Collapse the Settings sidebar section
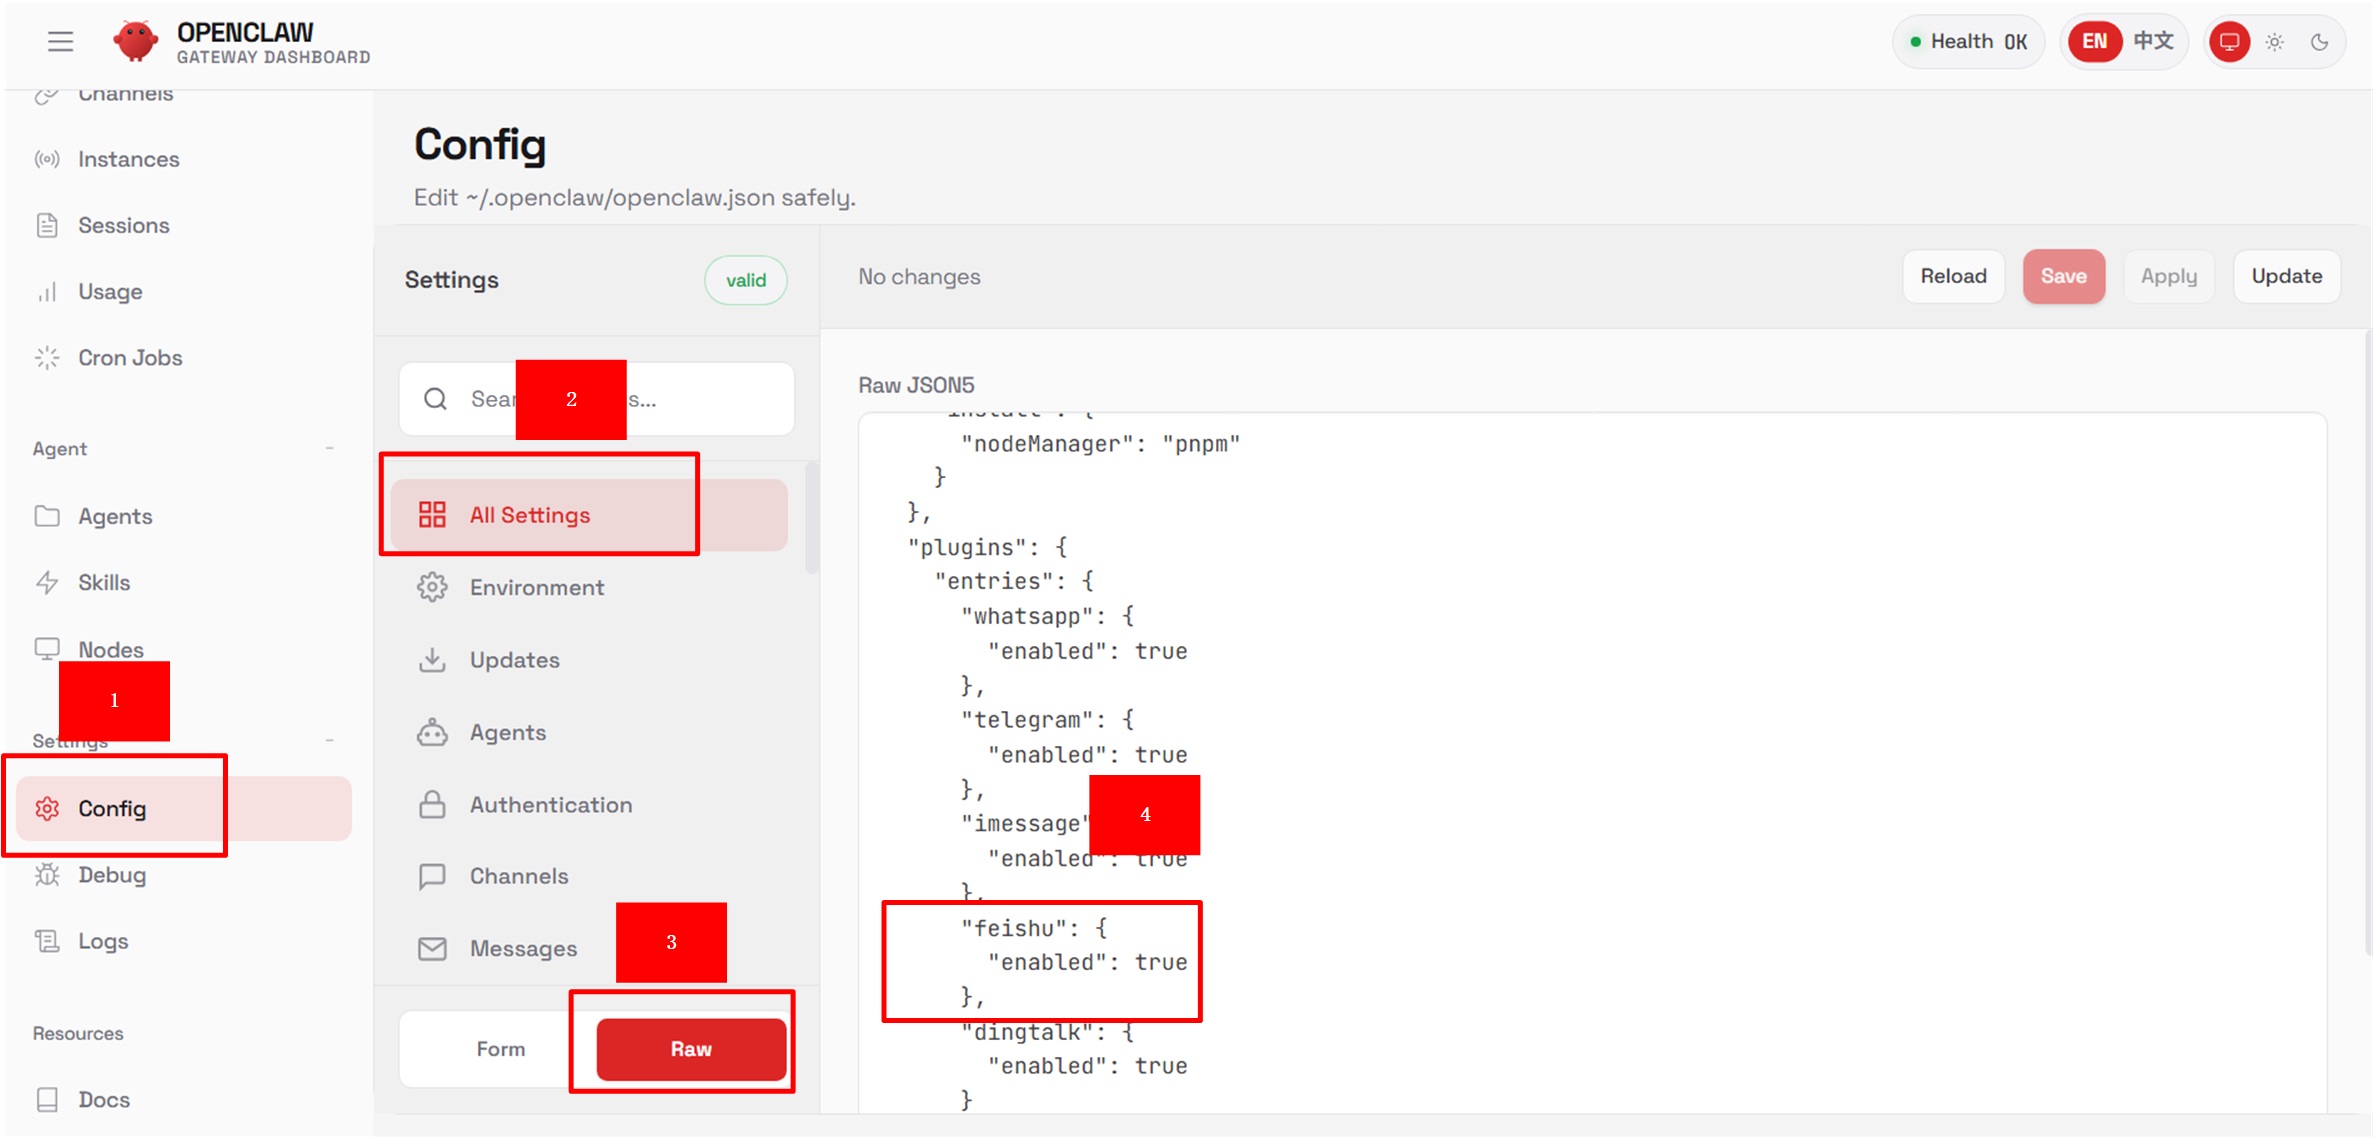2374x1139 pixels. (329, 741)
